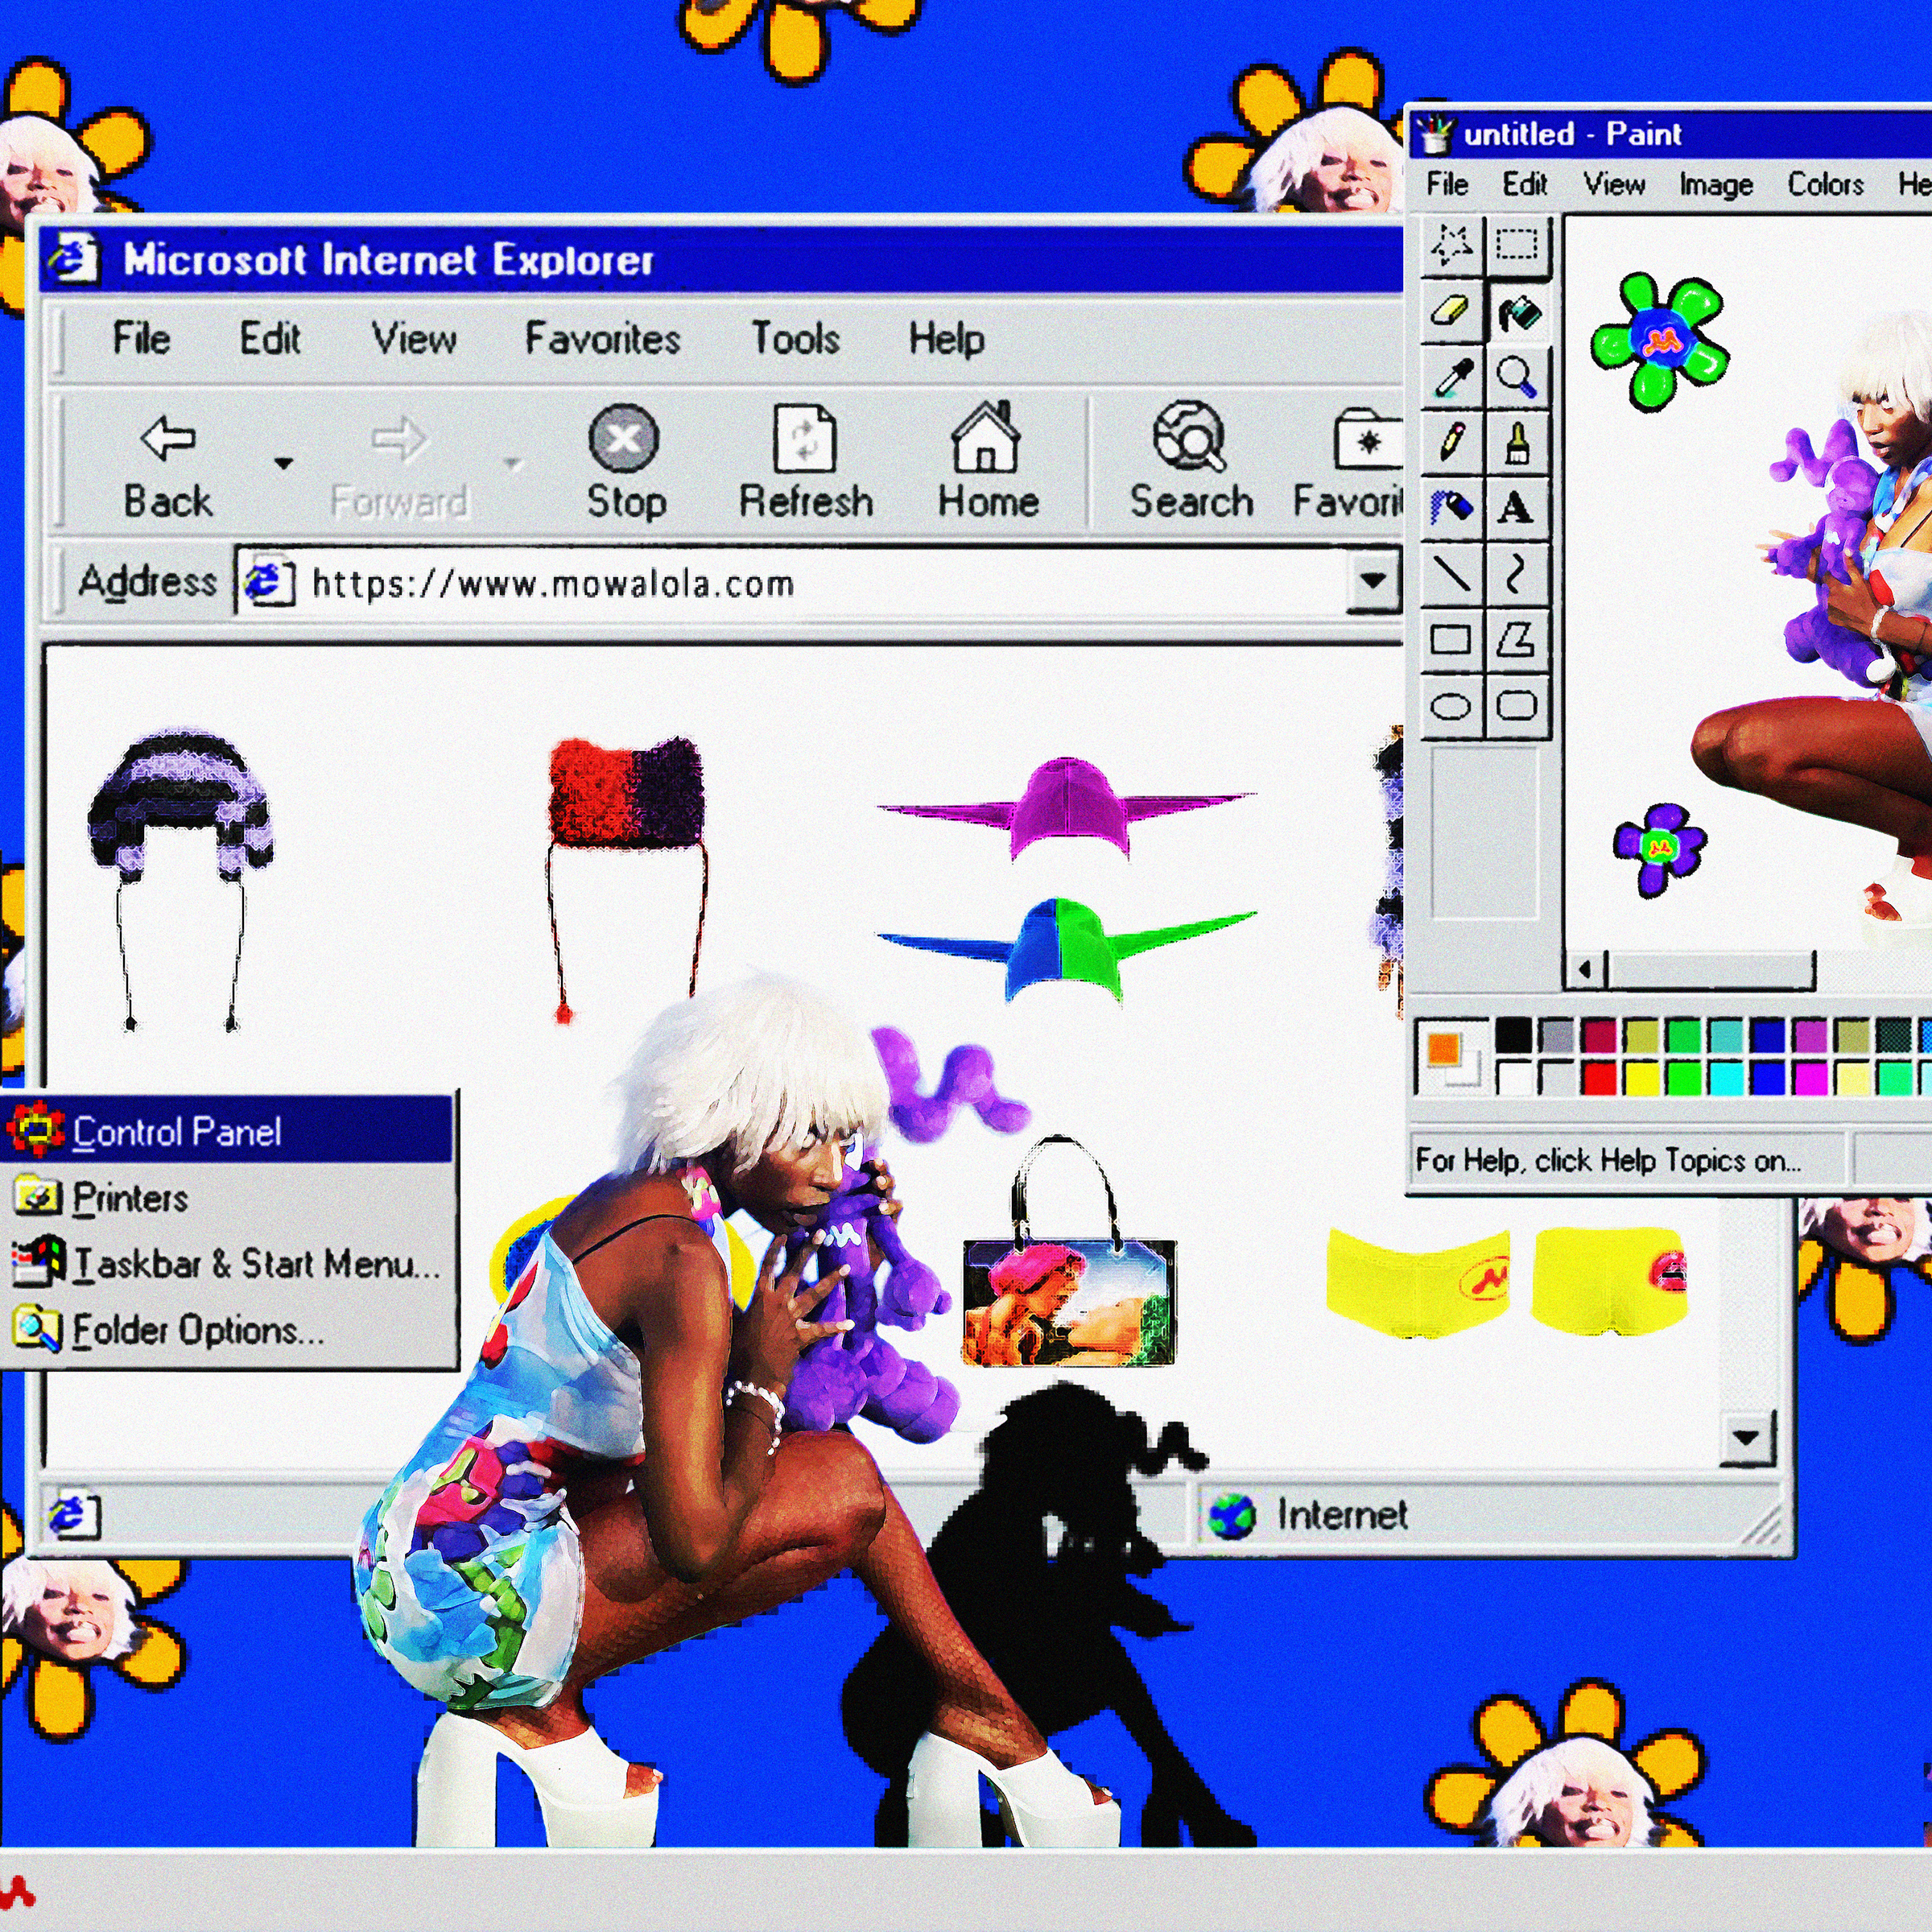
Task: Pick the black swatch in Paint palette
Action: click(x=1514, y=1035)
